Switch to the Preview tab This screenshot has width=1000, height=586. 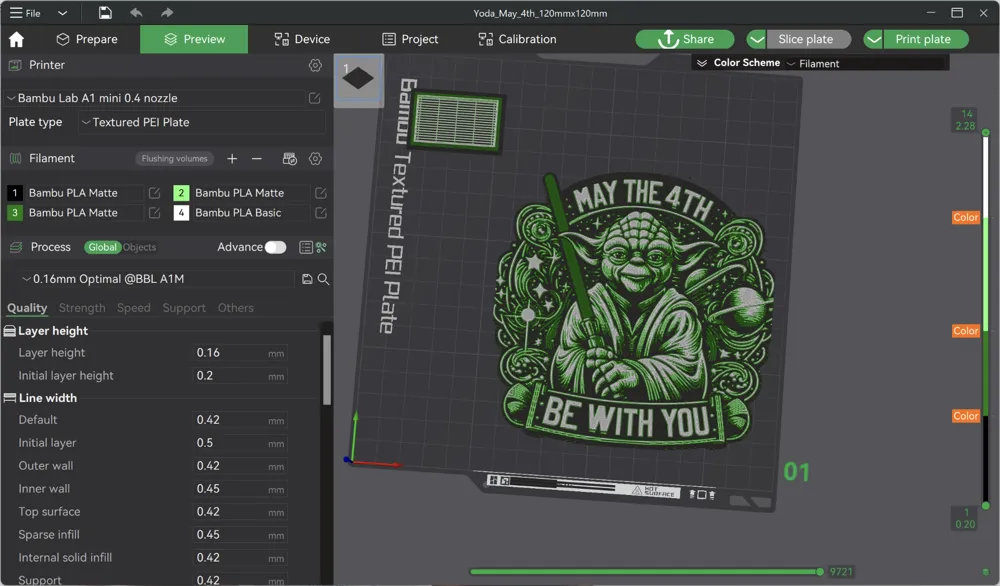click(194, 40)
